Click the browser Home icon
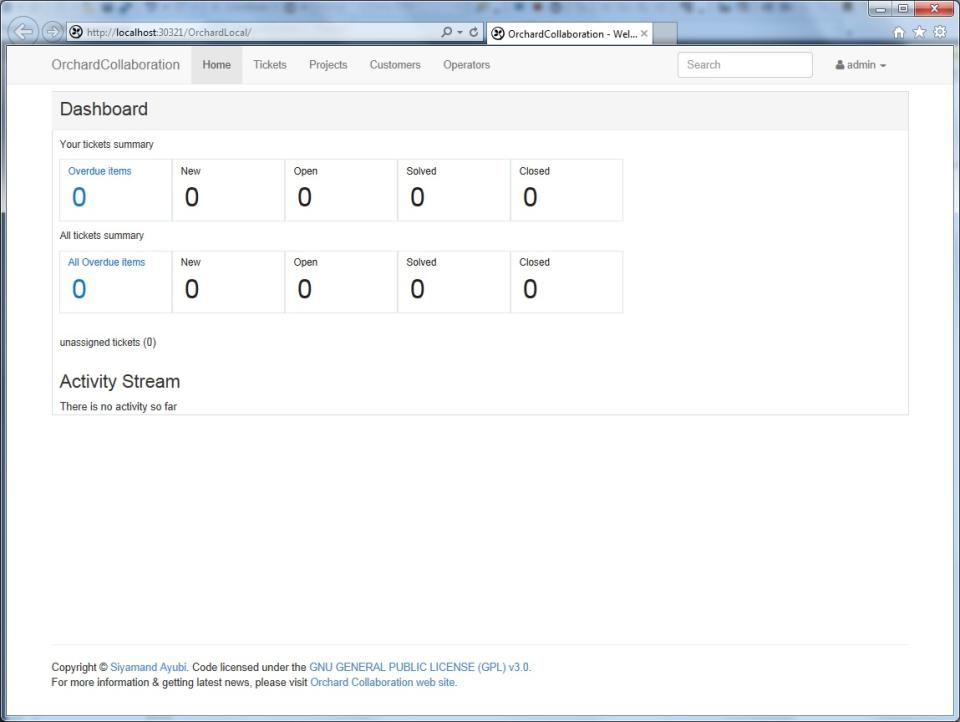960x722 pixels. point(898,32)
